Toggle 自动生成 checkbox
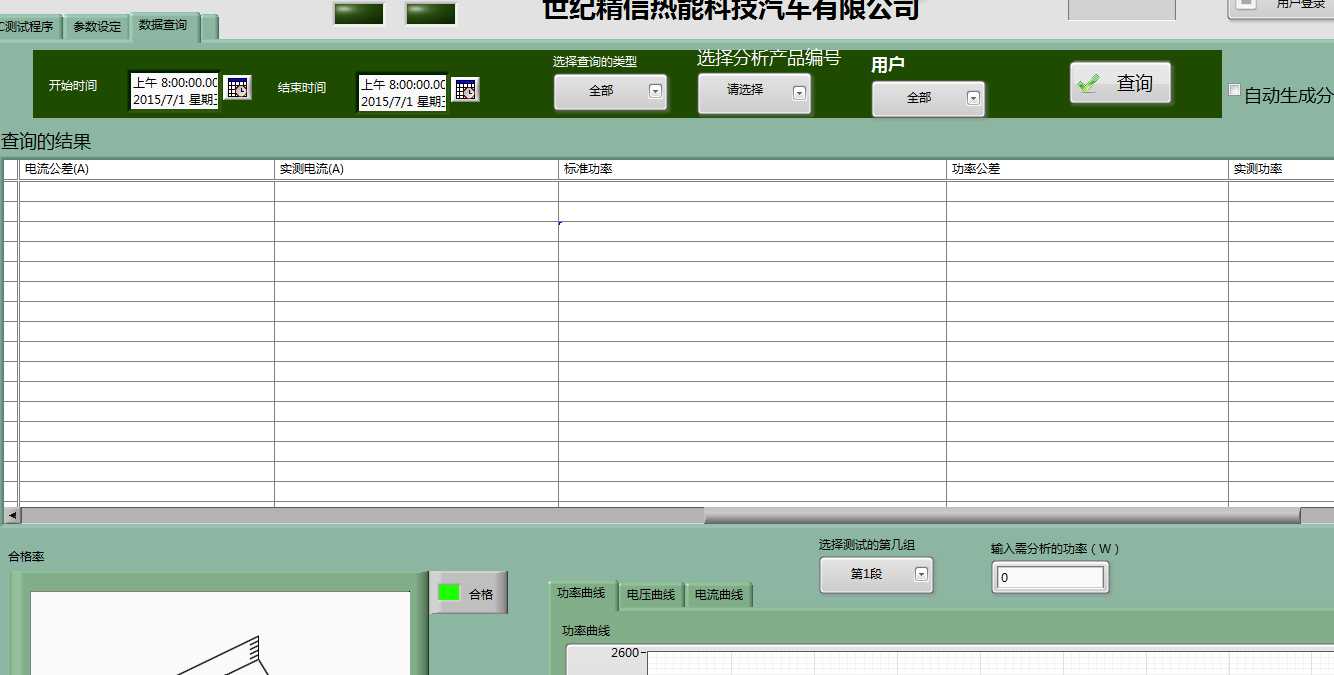The height and width of the screenshot is (675, 1334). (1235, 90)
